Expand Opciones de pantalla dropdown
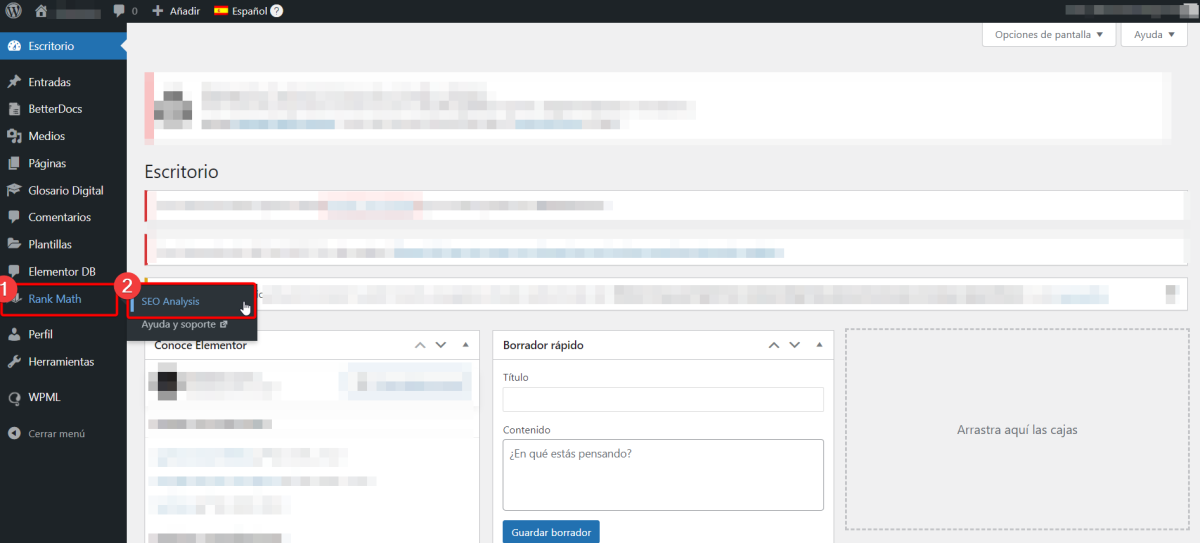Viewport: 1200px width, 543px height. (1049, 34)
